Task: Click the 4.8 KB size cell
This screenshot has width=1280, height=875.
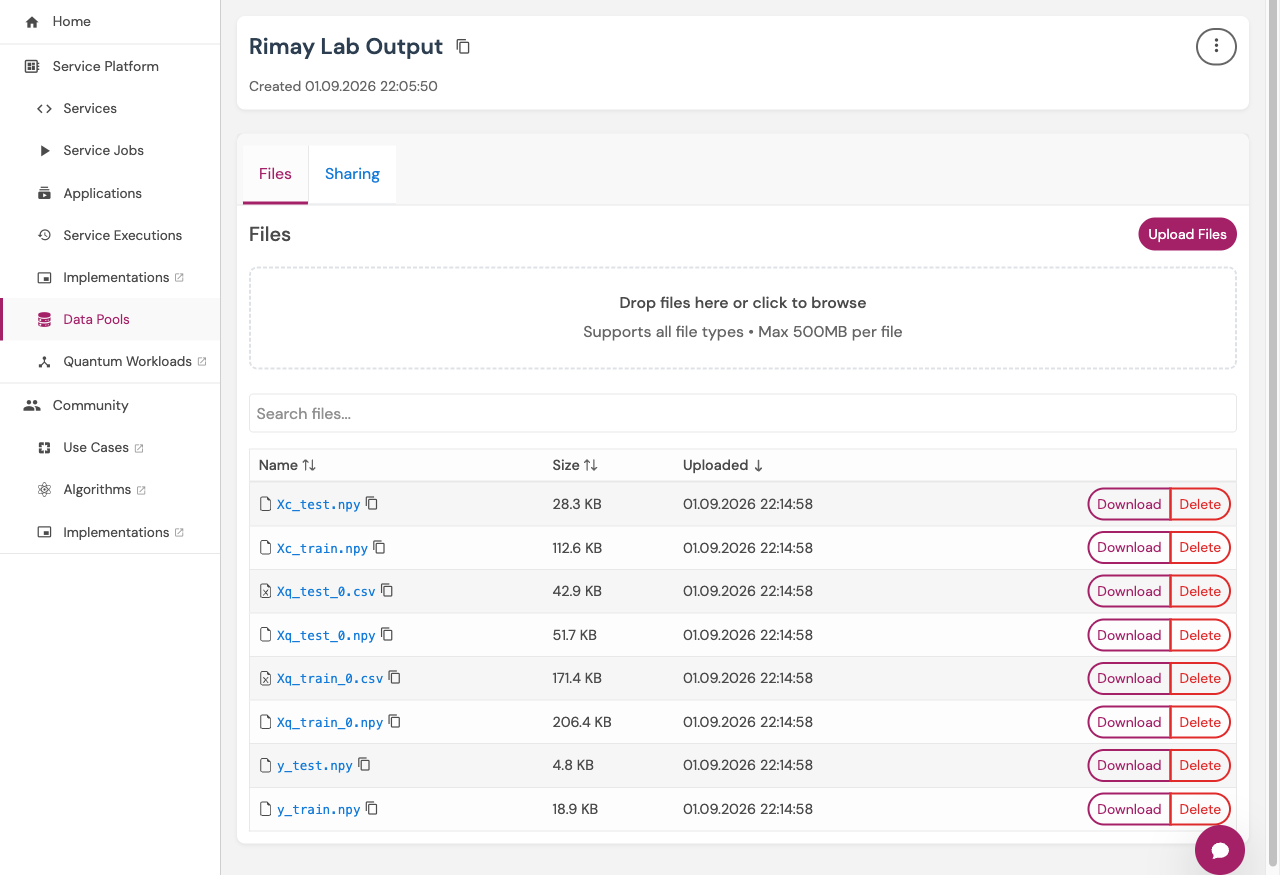Action: point(573,765)
